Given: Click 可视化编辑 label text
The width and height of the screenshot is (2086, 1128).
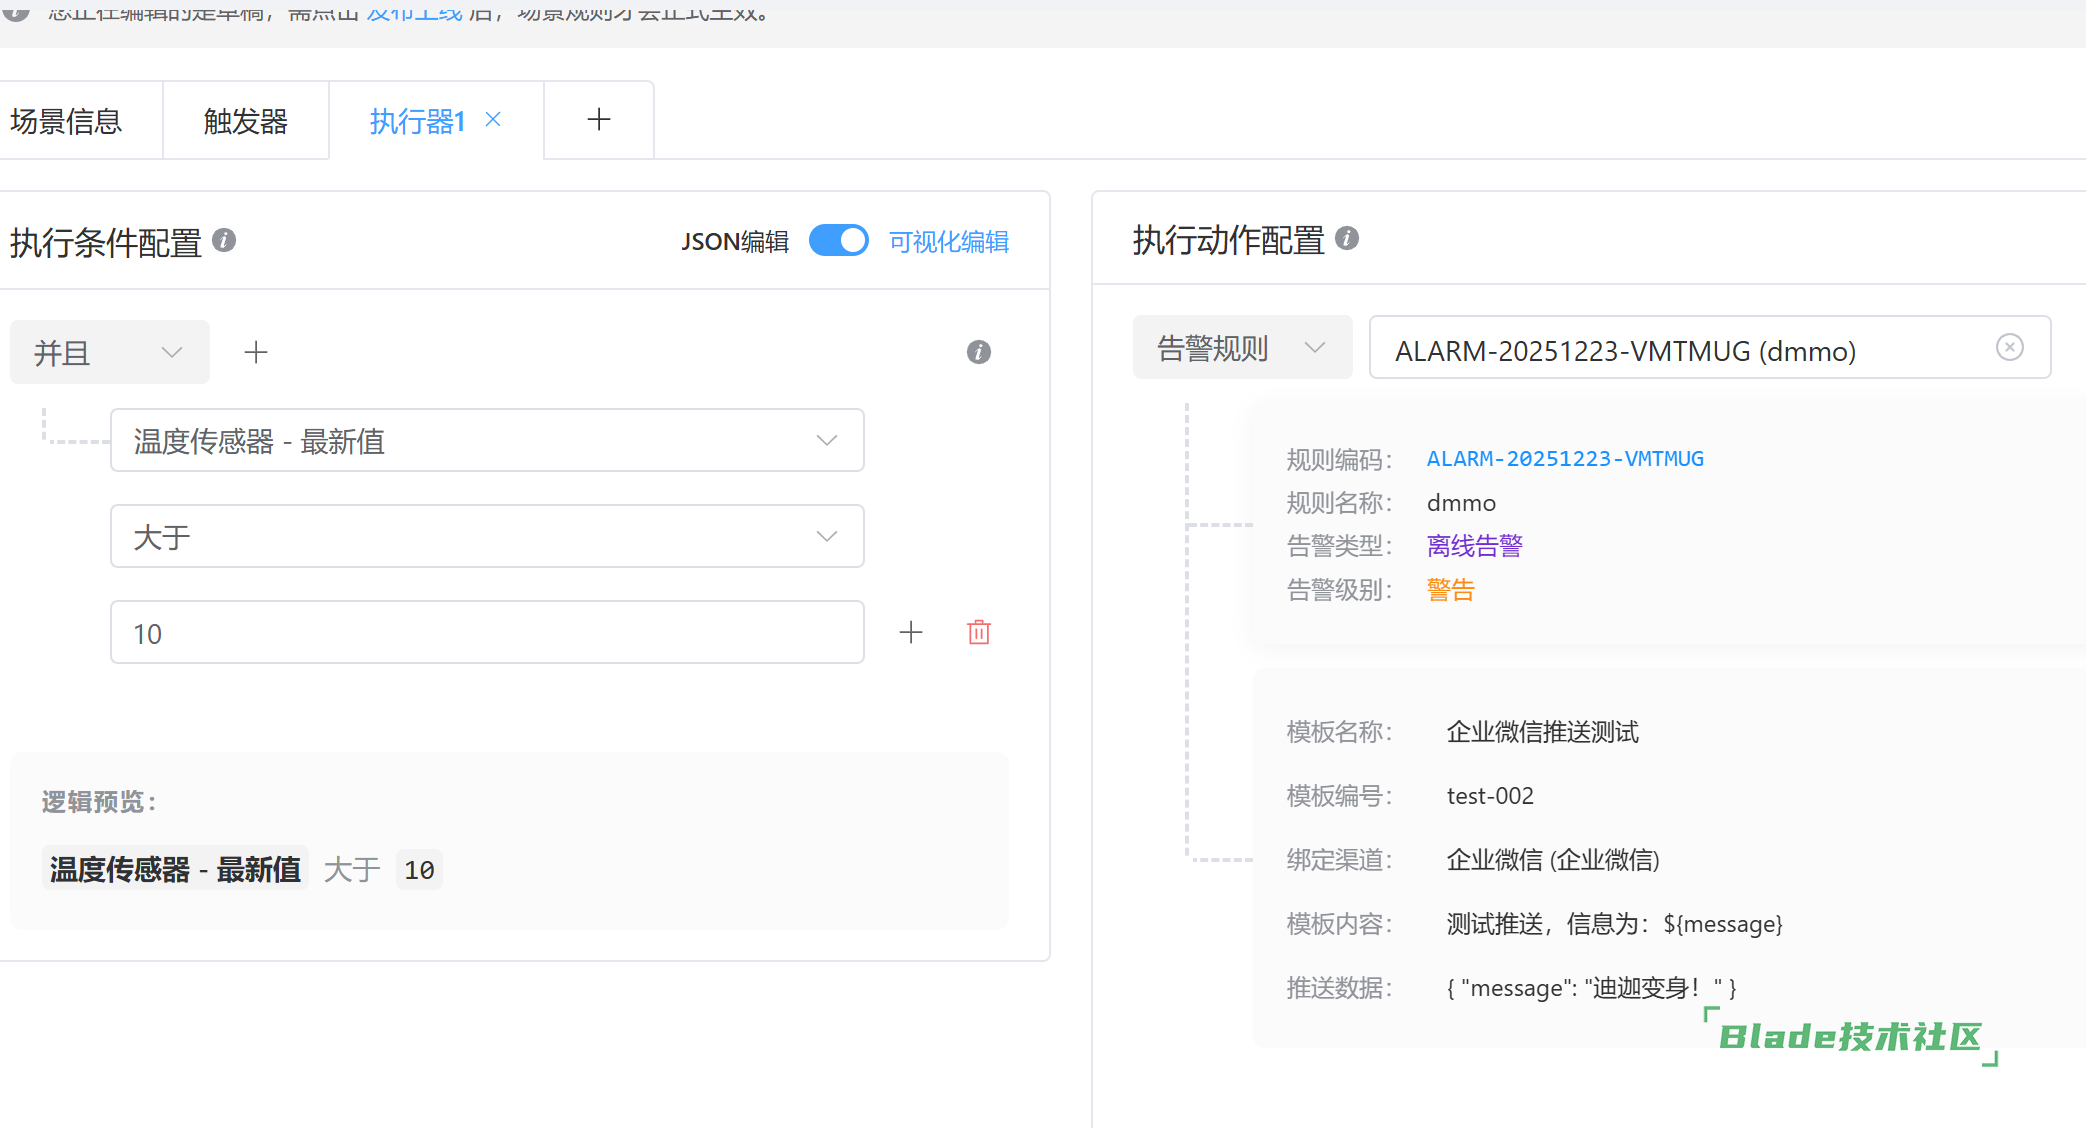Looking at the screenshot, I should 948,242.
